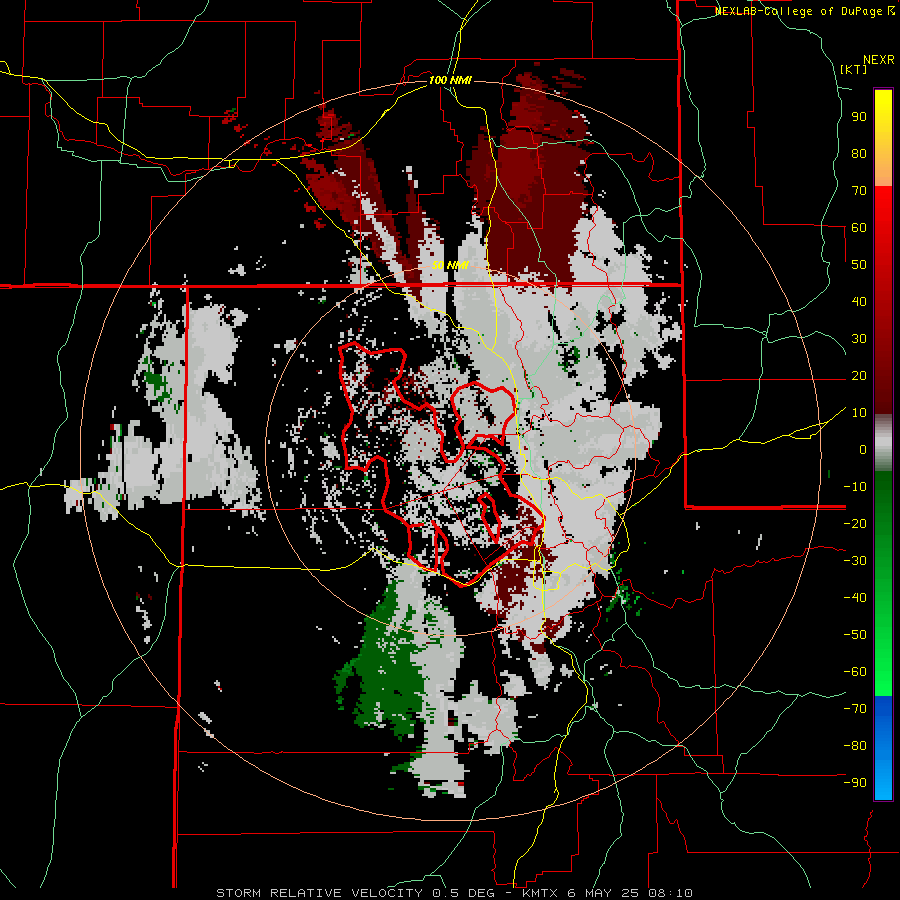Click the 0 value on the velocity scale
This screenshot has height=900, width=900.
pyautogui.click(x=863, y=449)
